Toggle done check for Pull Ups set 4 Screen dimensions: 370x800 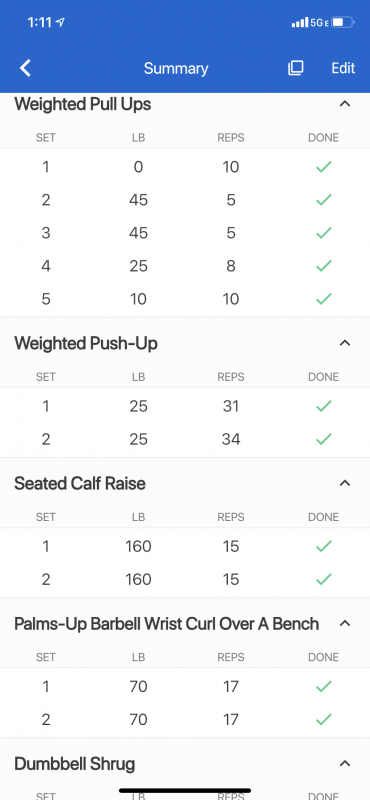point(324,266)
